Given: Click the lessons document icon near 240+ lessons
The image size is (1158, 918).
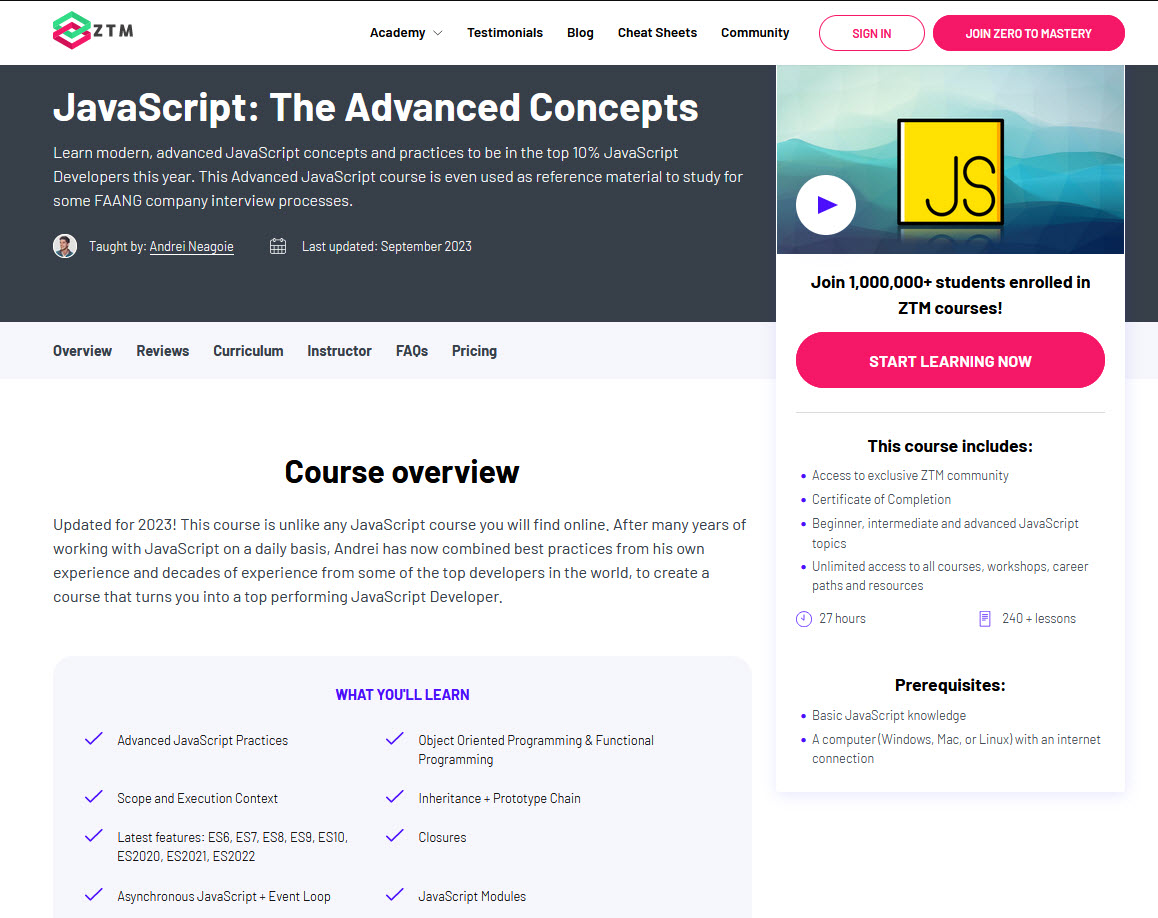Looking at the screenshot, I should [984, 619].
